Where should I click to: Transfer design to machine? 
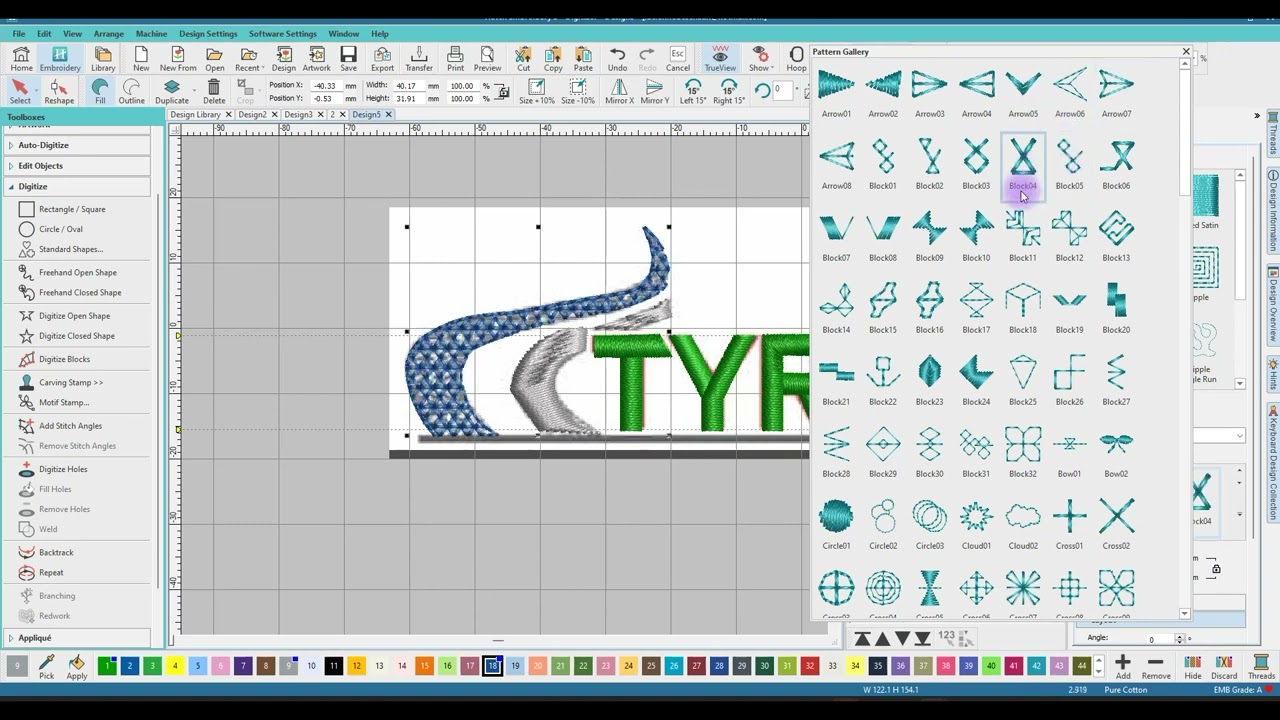point(419,59)
